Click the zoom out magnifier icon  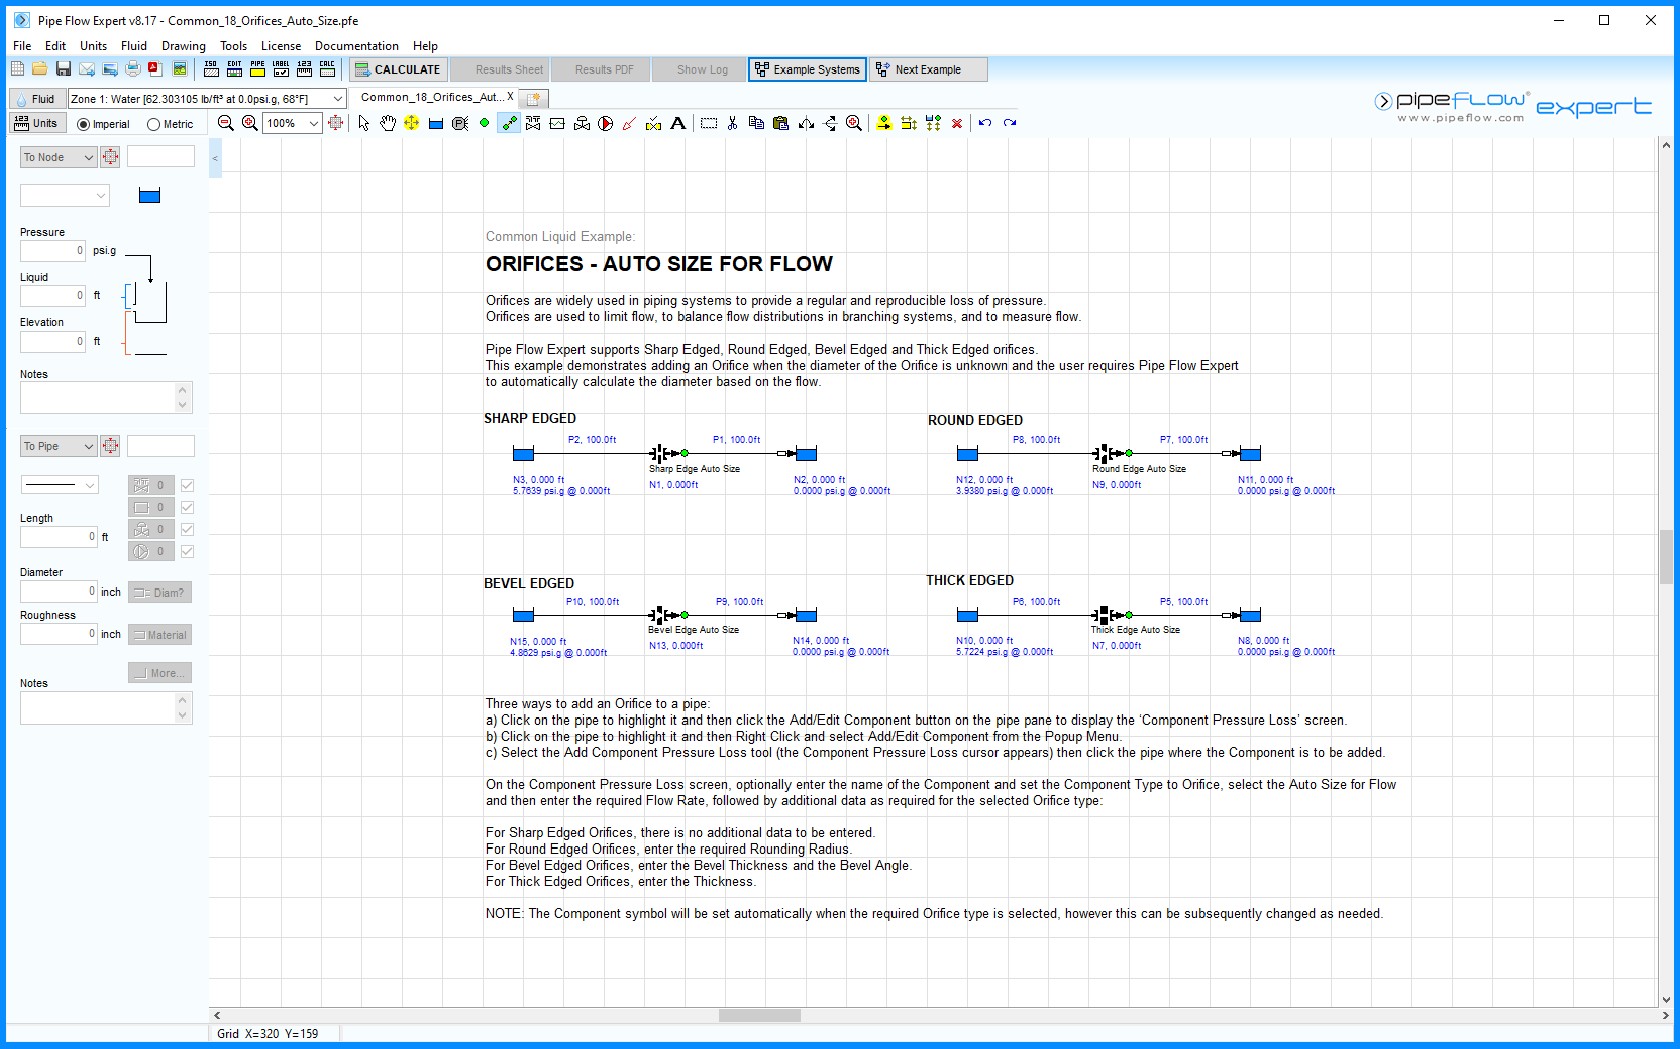(x=226, y=123)
